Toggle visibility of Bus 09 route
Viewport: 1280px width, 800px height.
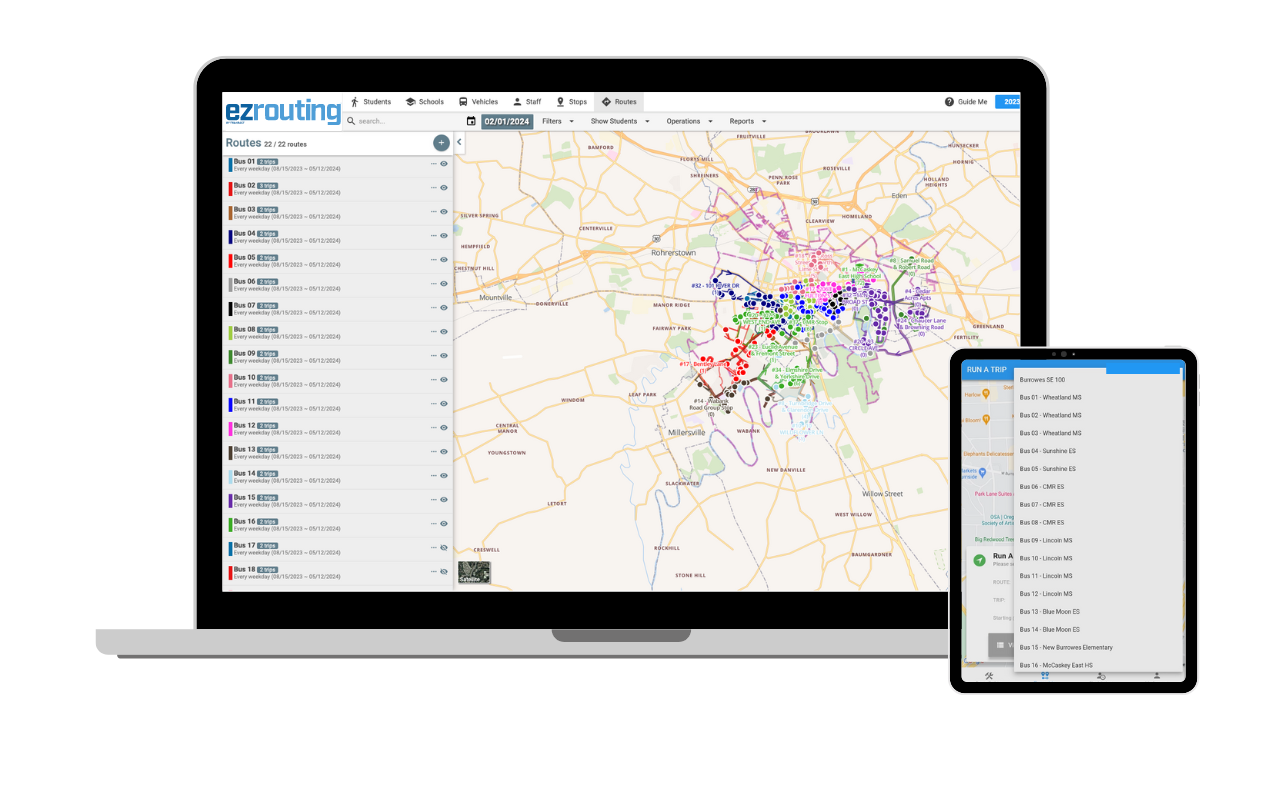pyautogui.click(x=444, y=356)
